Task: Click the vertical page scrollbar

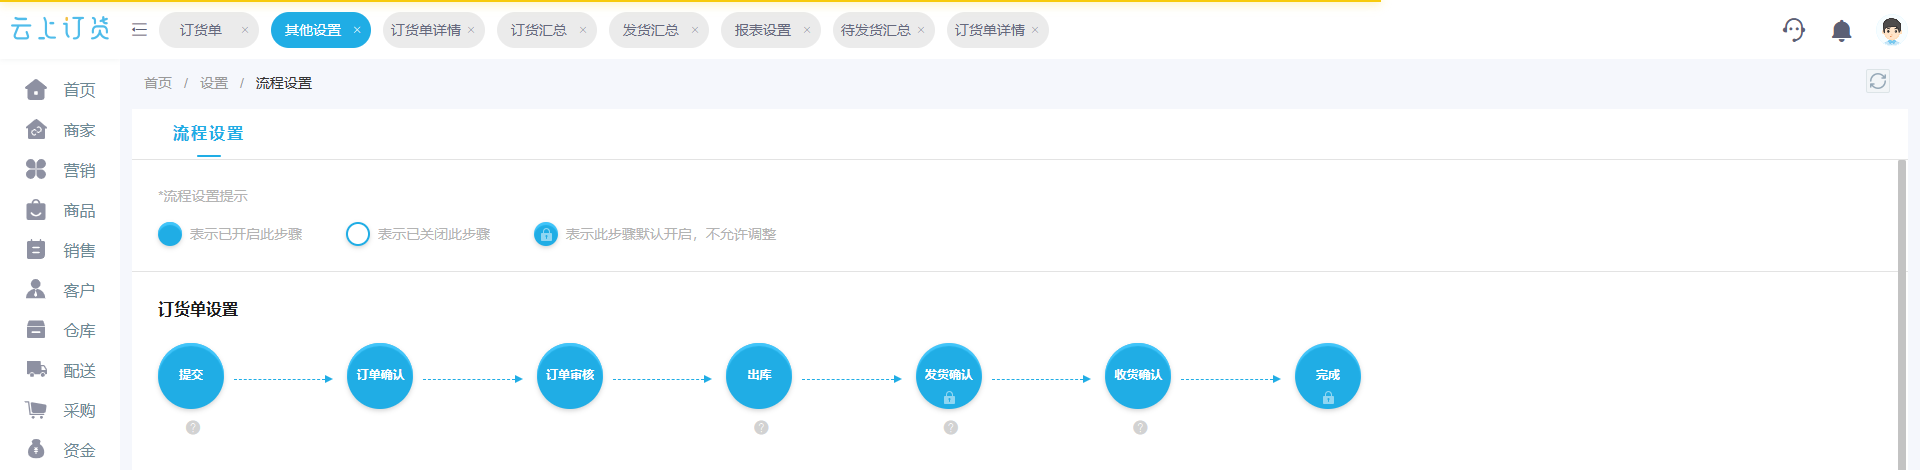Action: (x=1902, y=315)
